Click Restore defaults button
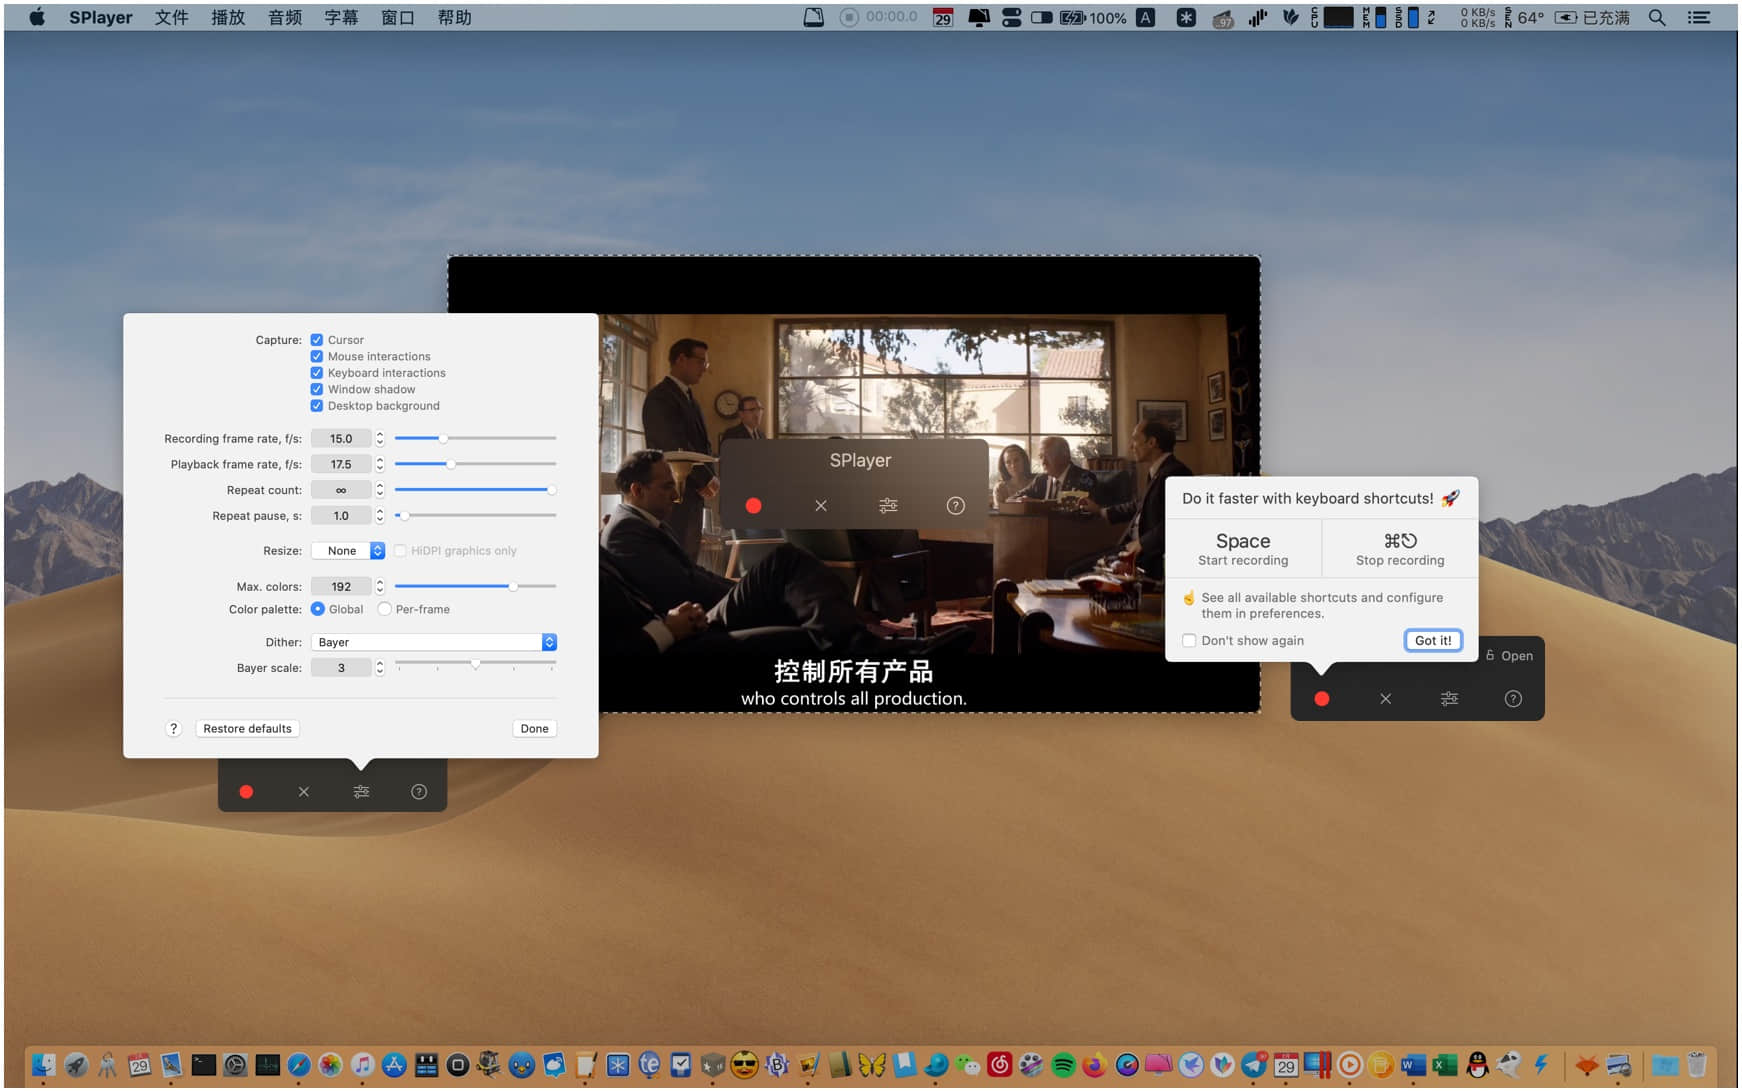Image resolution: width=1742 pixels, height=1092 pixels. [248, 729]
